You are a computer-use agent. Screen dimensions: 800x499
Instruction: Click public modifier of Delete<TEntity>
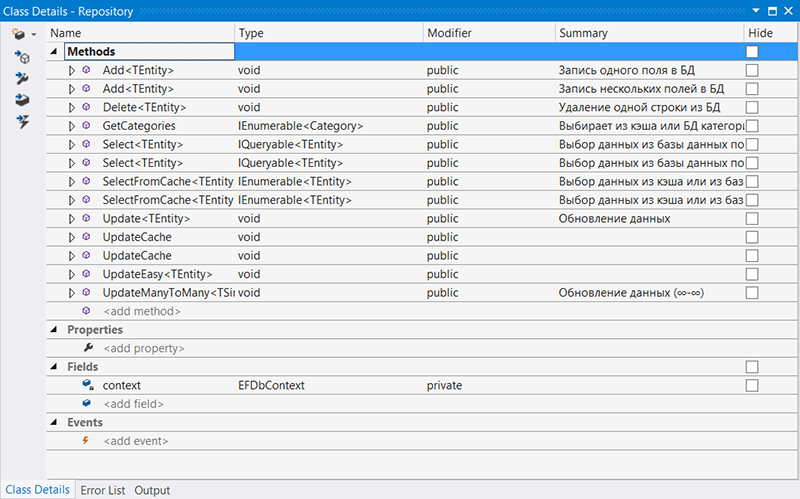[x=442, y=107]
